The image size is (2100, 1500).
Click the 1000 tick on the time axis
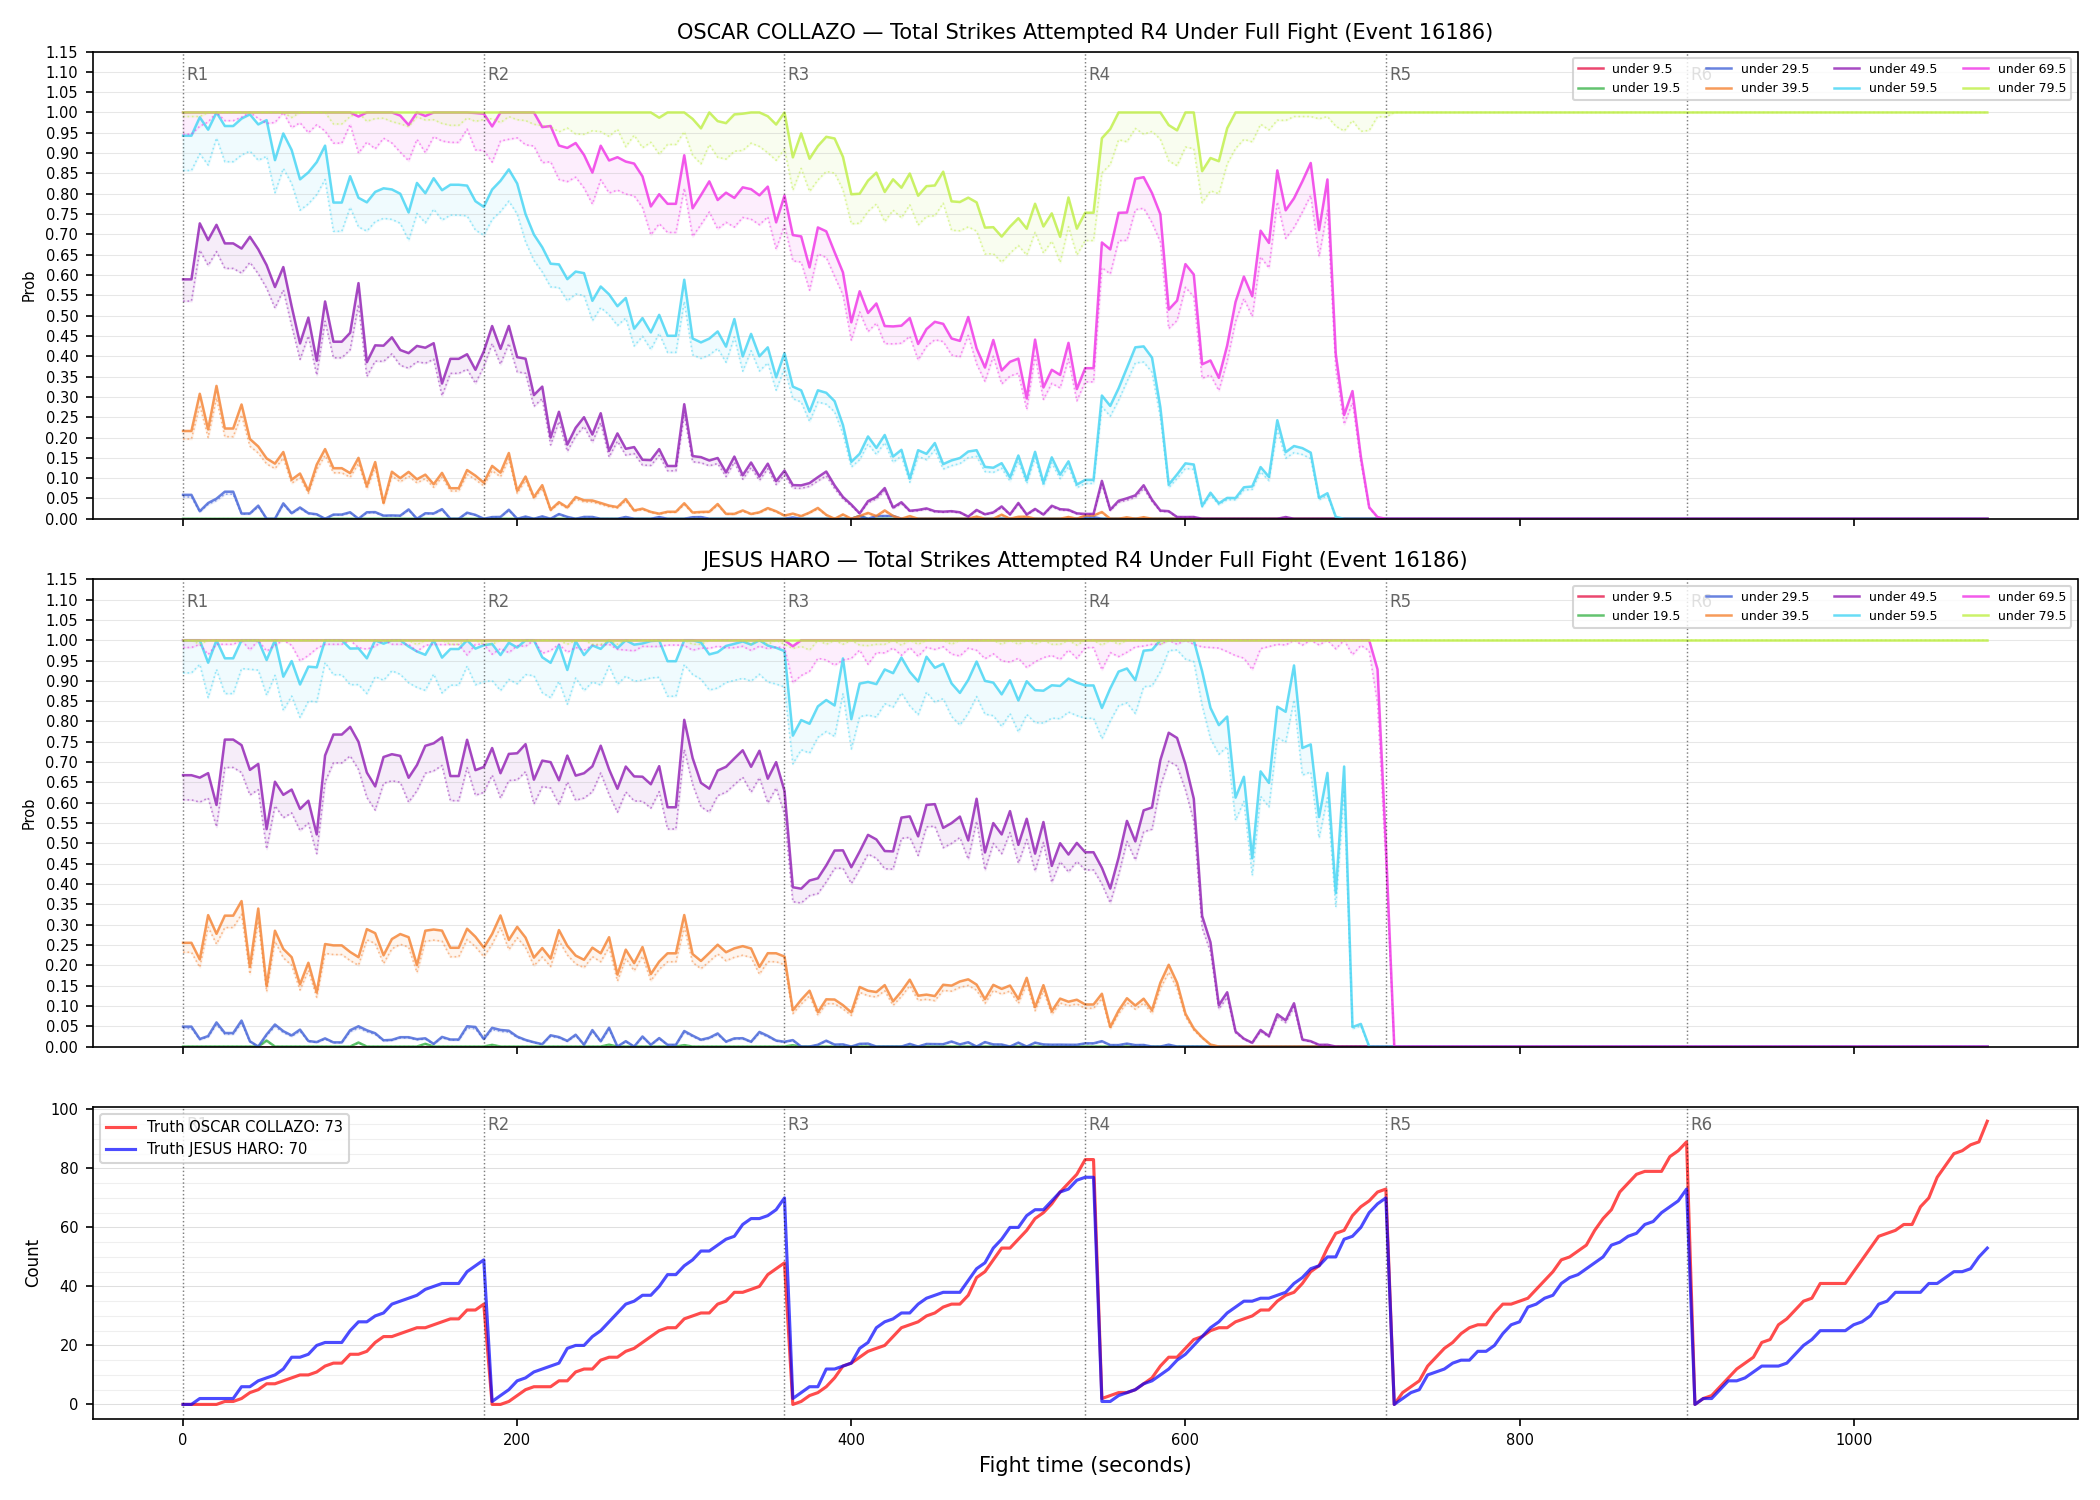pyautogui.click(x=1853, y=1440)
